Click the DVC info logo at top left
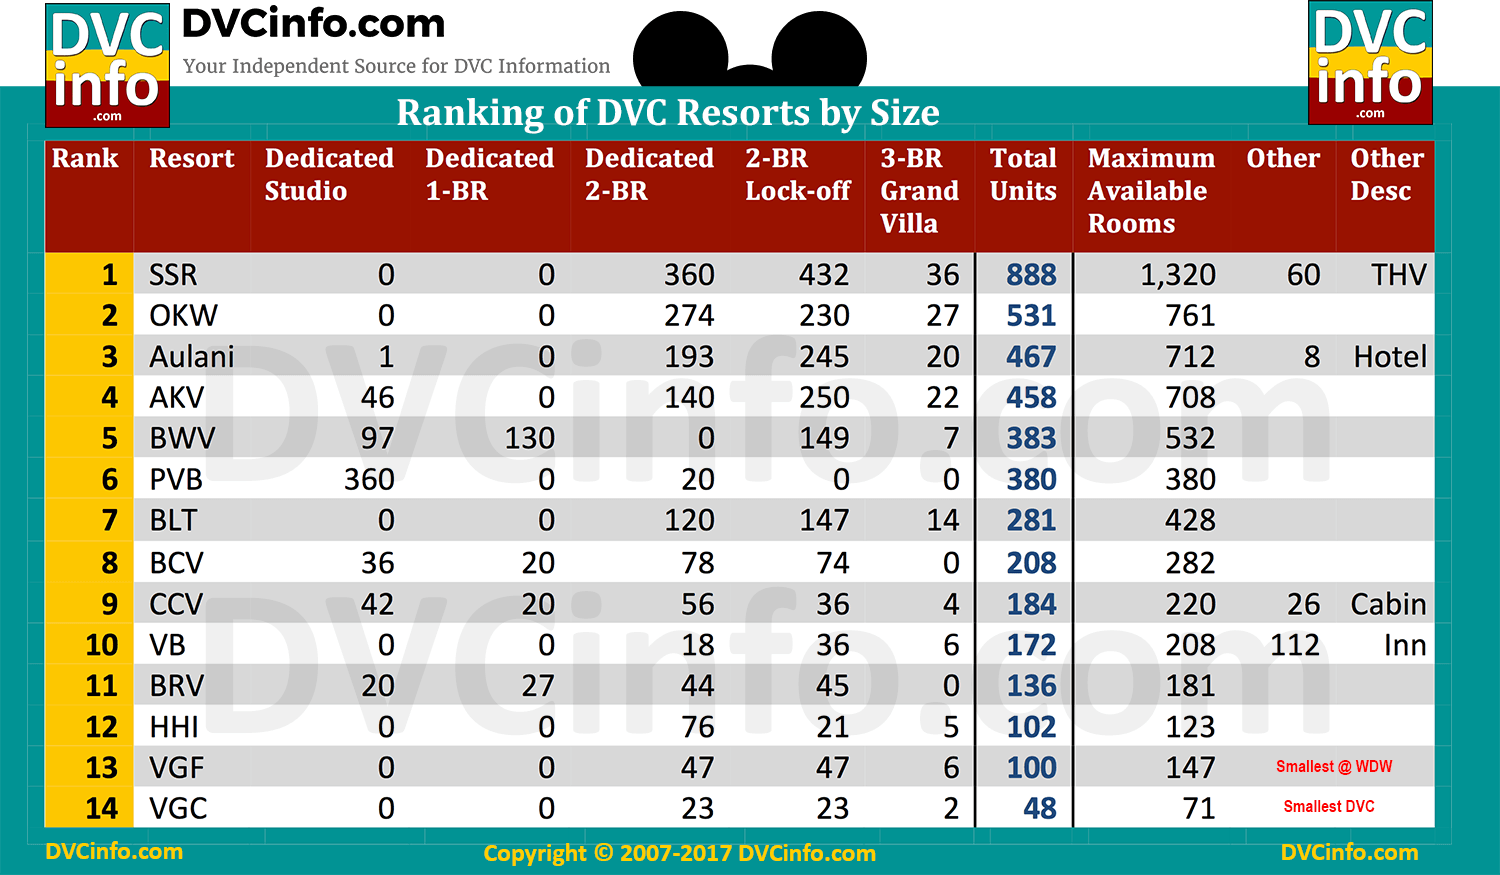 click(107, 66)
